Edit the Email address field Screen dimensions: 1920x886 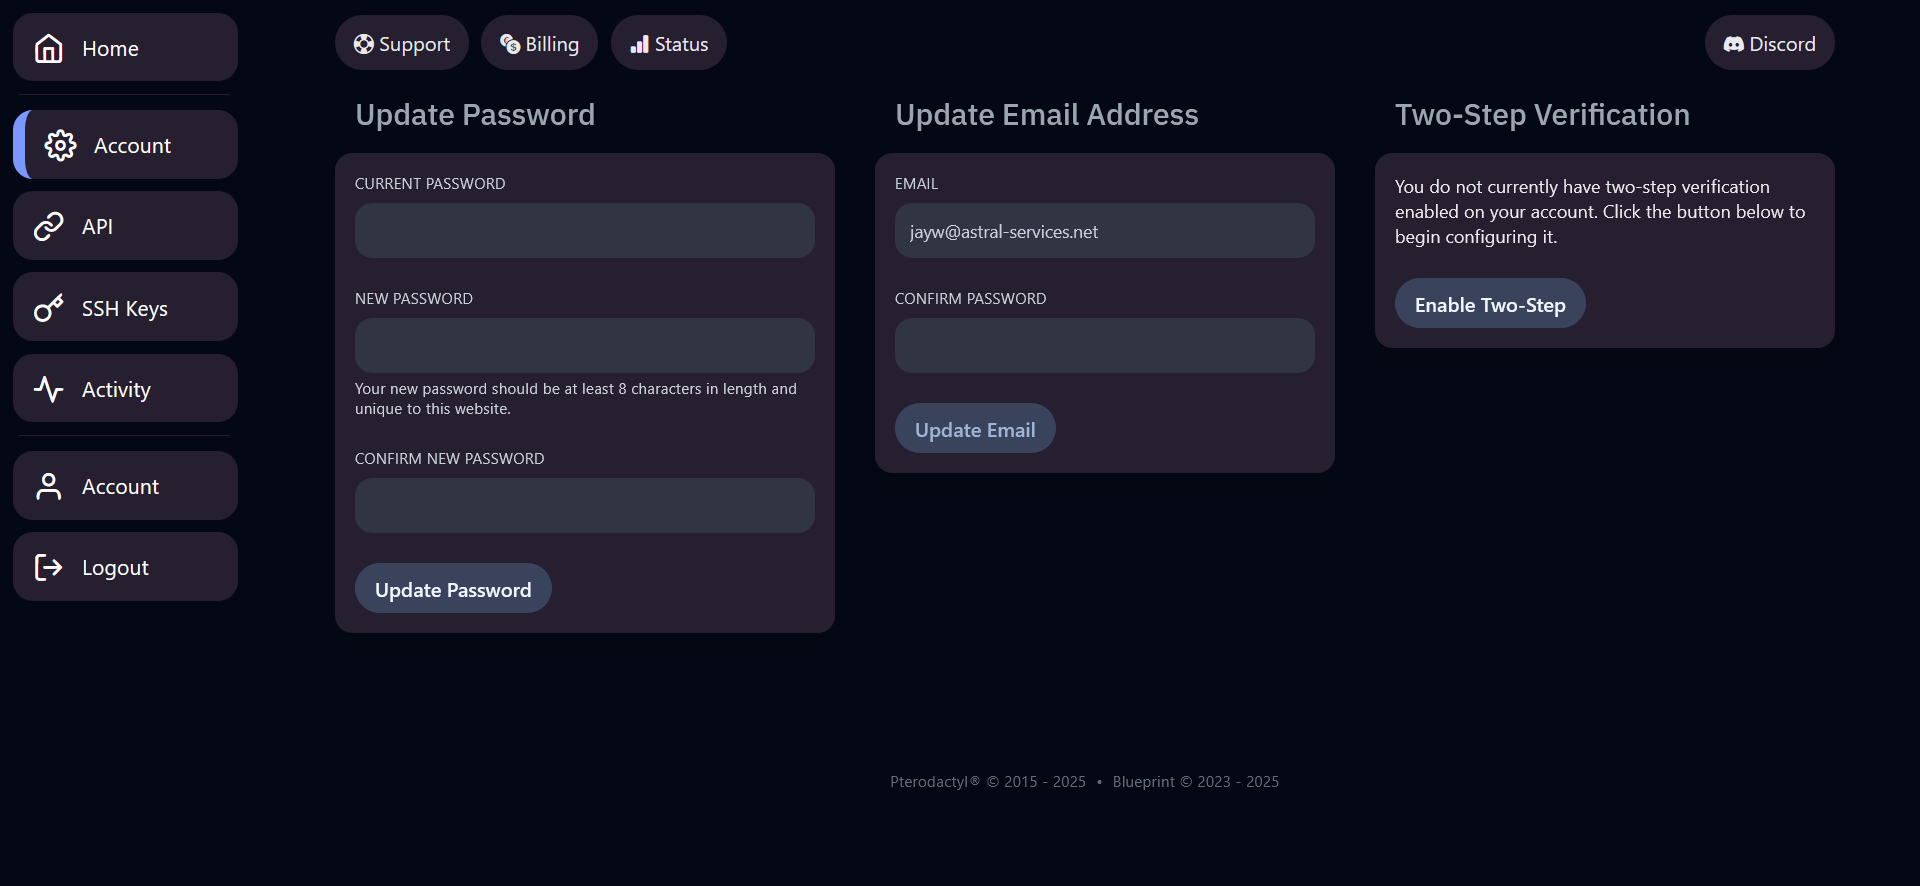pos(1104,231)
